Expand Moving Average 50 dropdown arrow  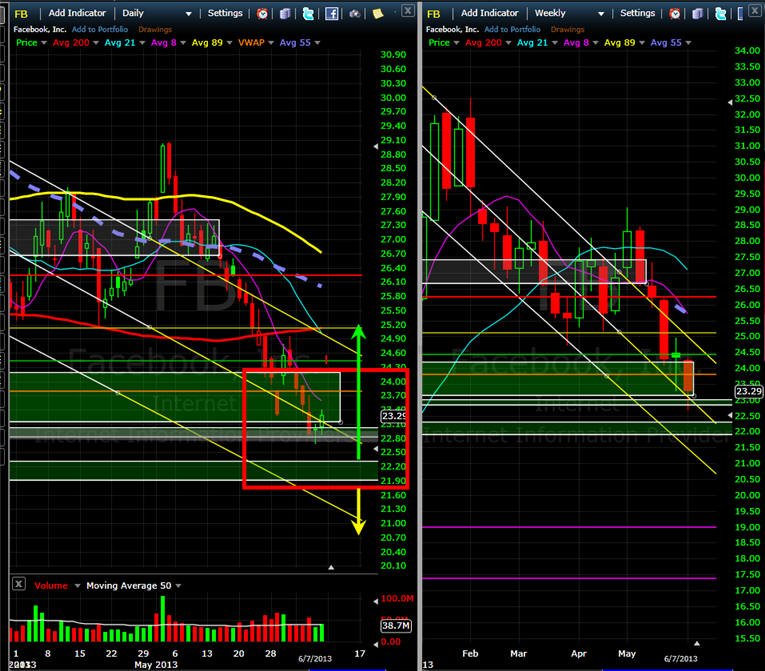[x=178, y=586]
